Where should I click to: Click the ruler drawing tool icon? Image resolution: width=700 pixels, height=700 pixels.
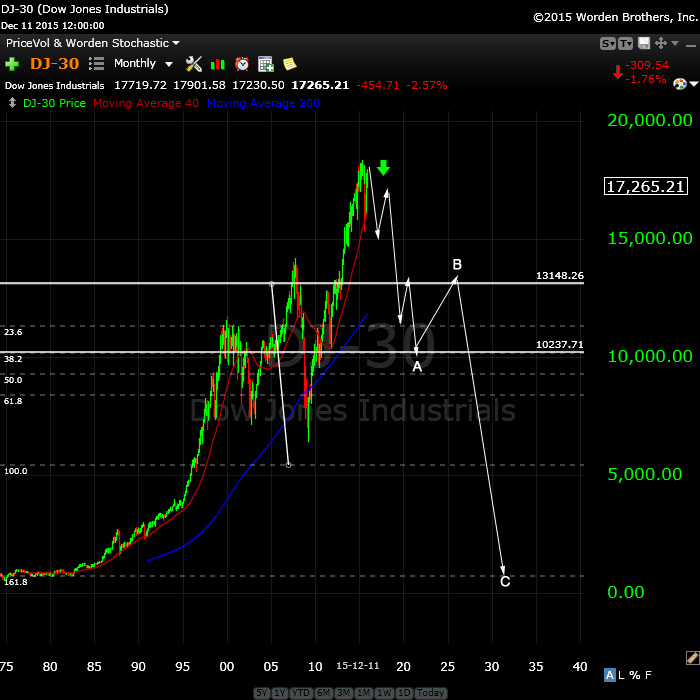(692, 658)
